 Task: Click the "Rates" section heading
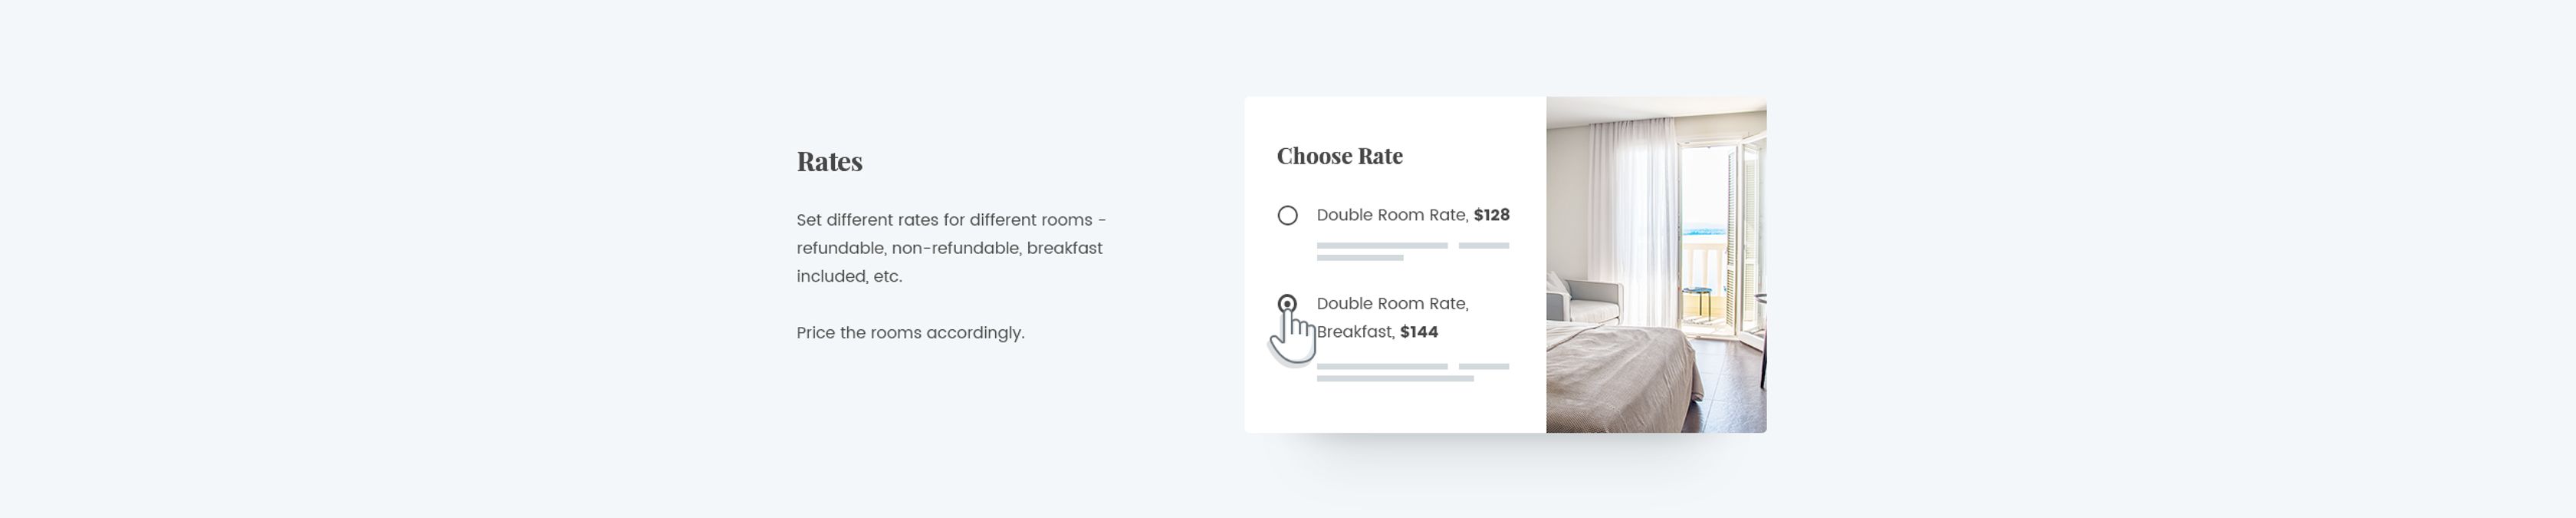pos(829,161)
